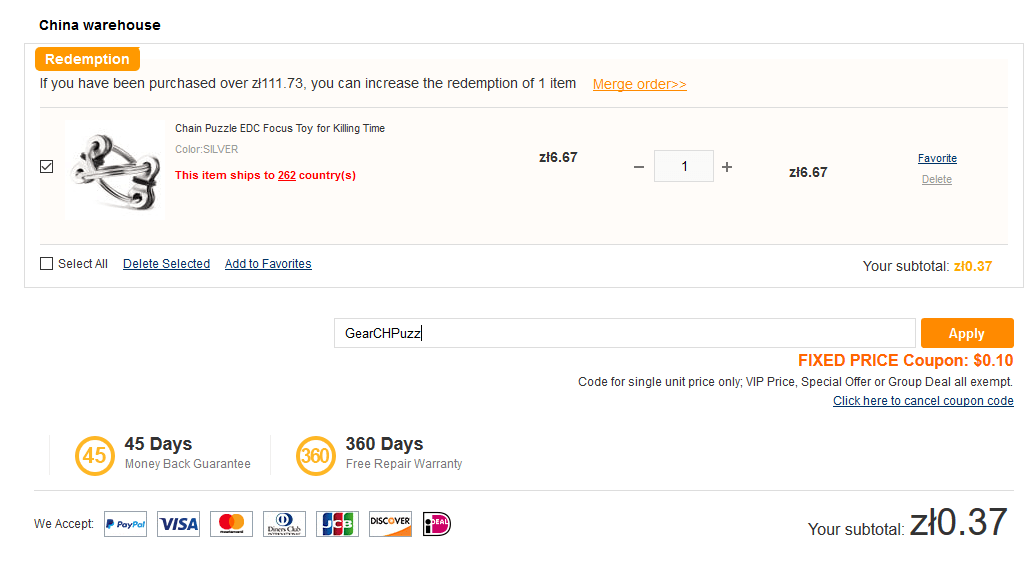Image resolution: width=1029 pixels, height=580 pixels.
Task: Click the Mastercard payment icon
Action: [231, 524]
